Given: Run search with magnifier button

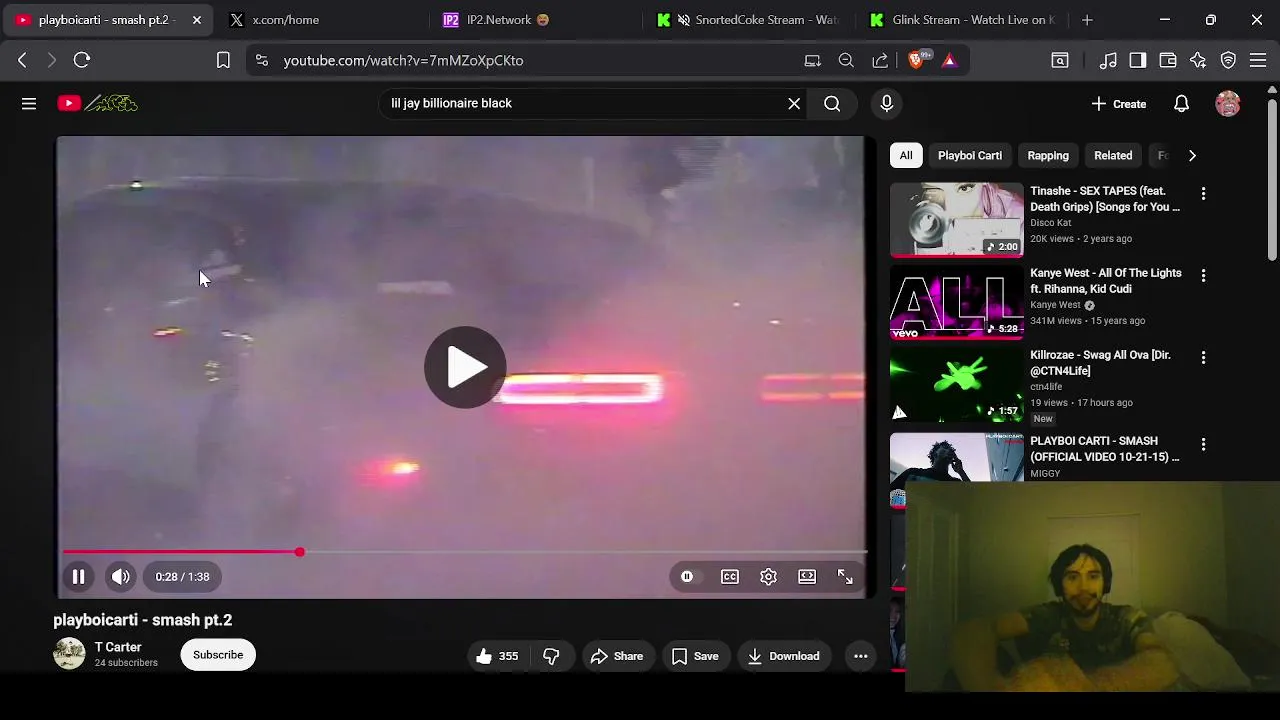Looking at the screenshot, I should pyautogui.click(x=832, y=103).
